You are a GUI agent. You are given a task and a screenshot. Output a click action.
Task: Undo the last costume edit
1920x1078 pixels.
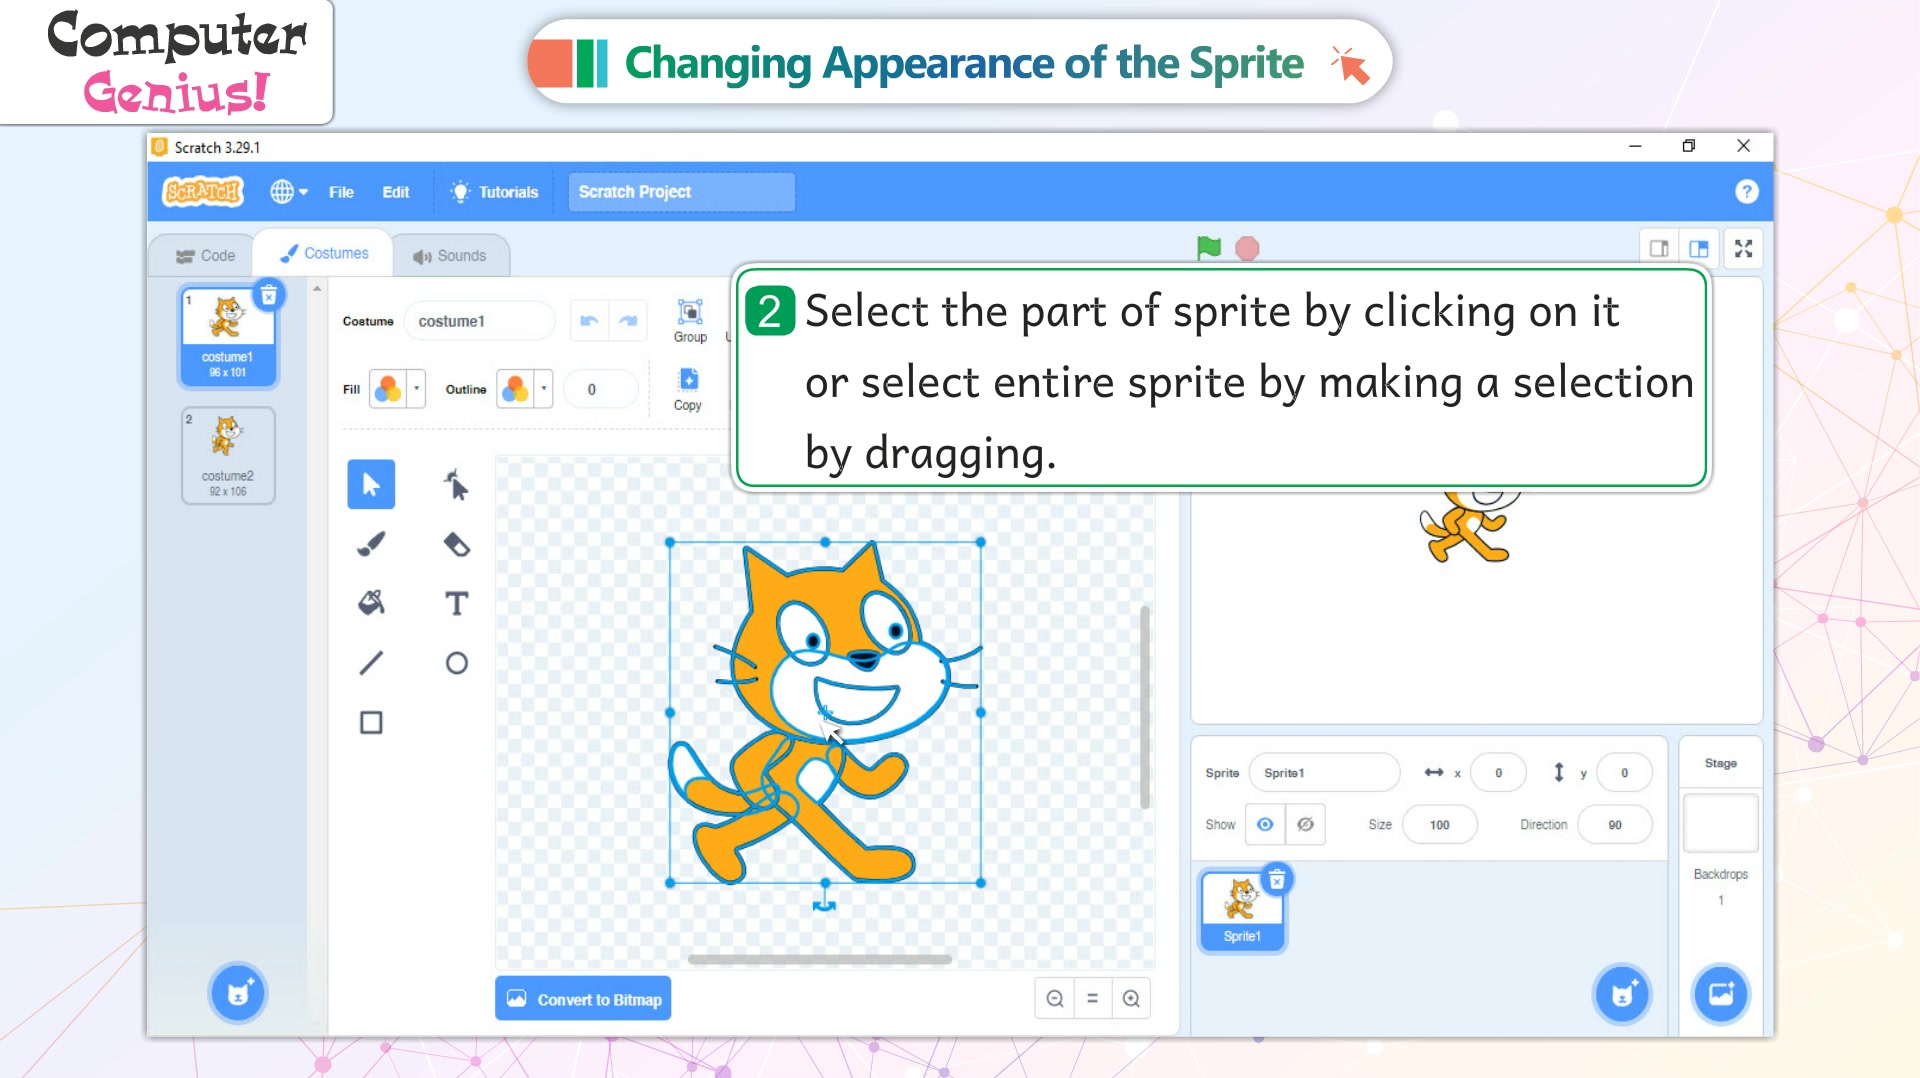(x=589, y=321)
